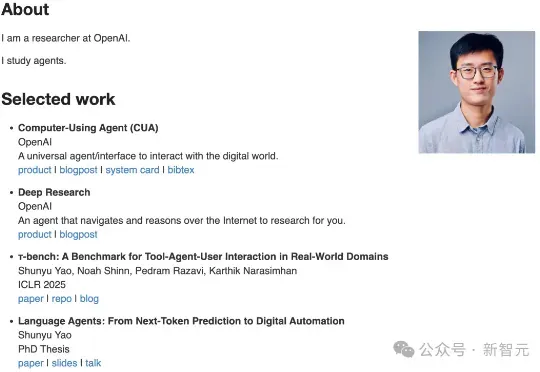Open the Deep Research product link
Screen dimensions: 540x372
pos(34,234)
